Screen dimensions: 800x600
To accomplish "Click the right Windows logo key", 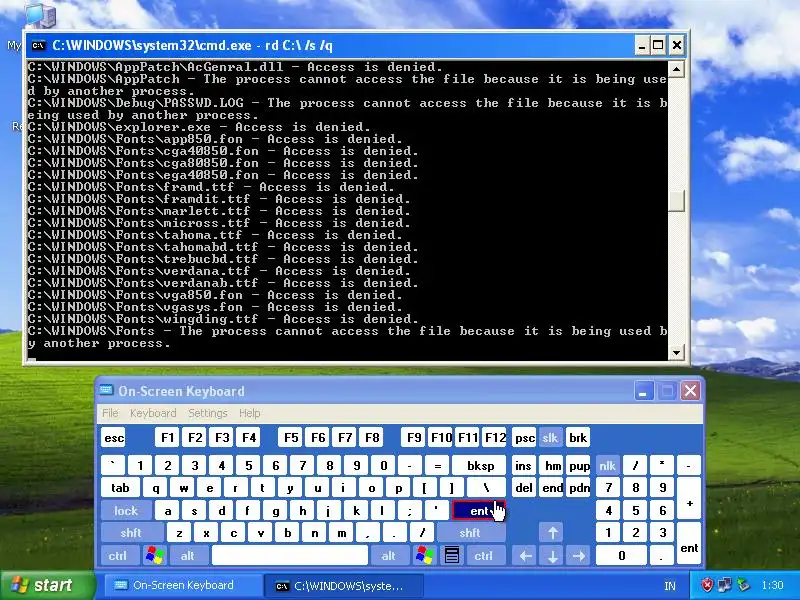I will click(x=424, y=555).
